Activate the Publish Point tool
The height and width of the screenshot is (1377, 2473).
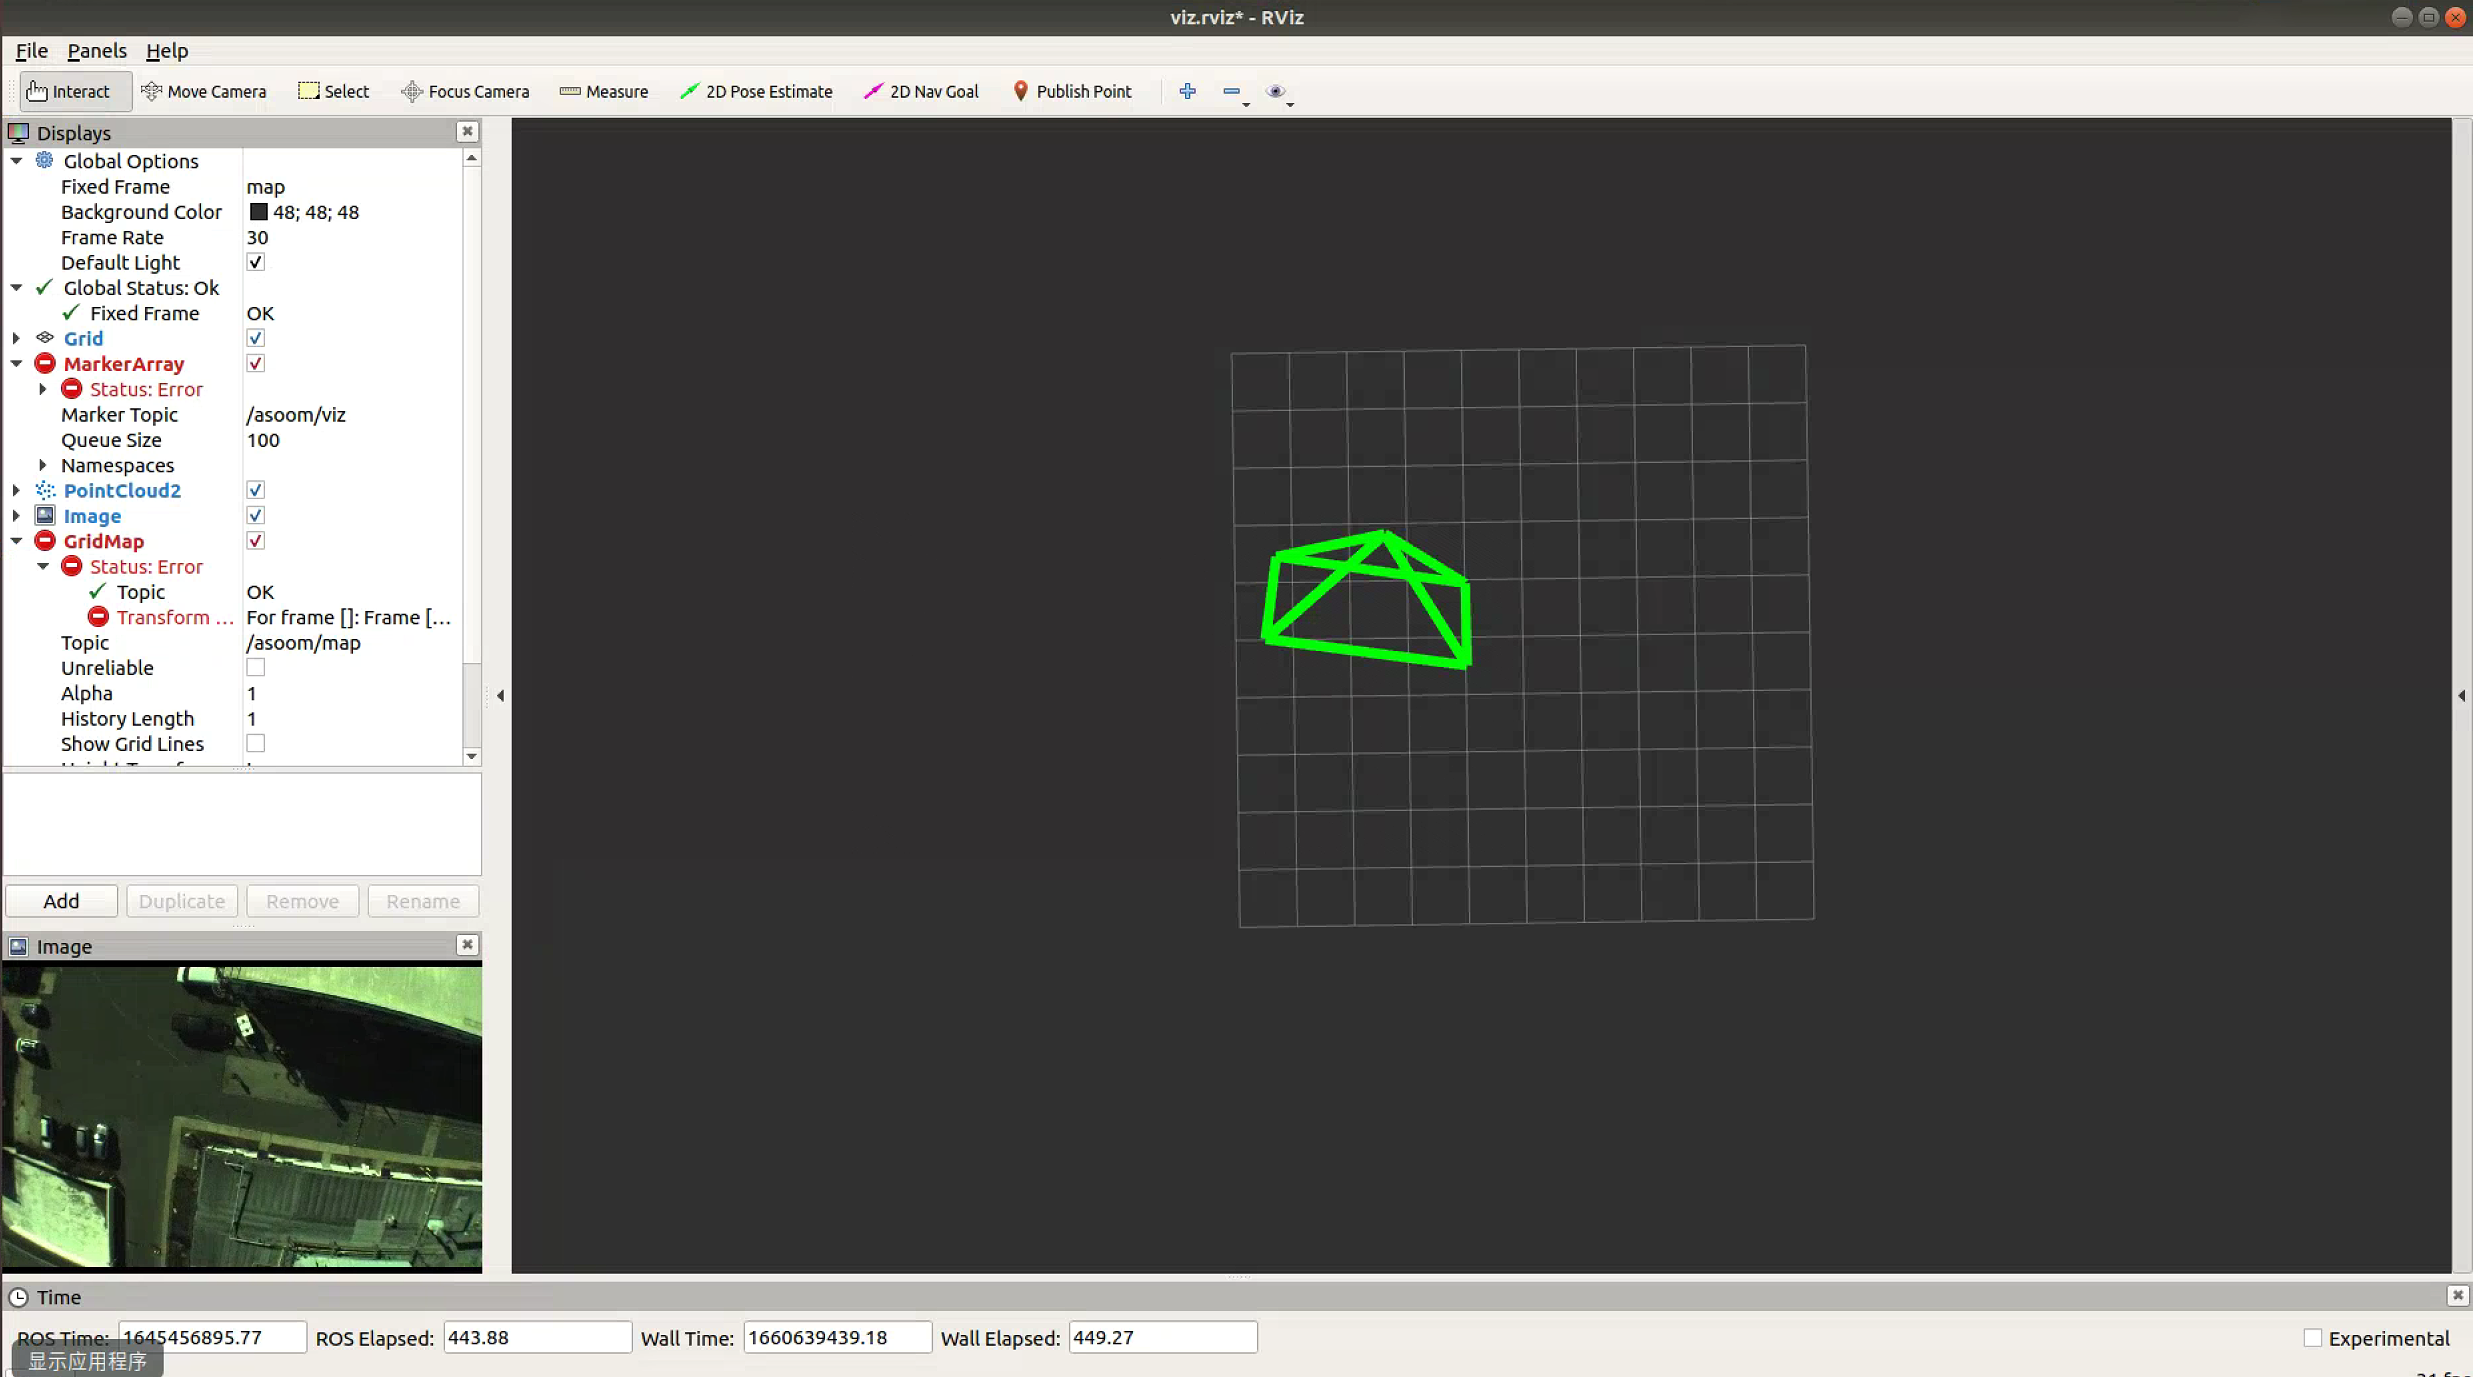click(x=1071, y=91)
